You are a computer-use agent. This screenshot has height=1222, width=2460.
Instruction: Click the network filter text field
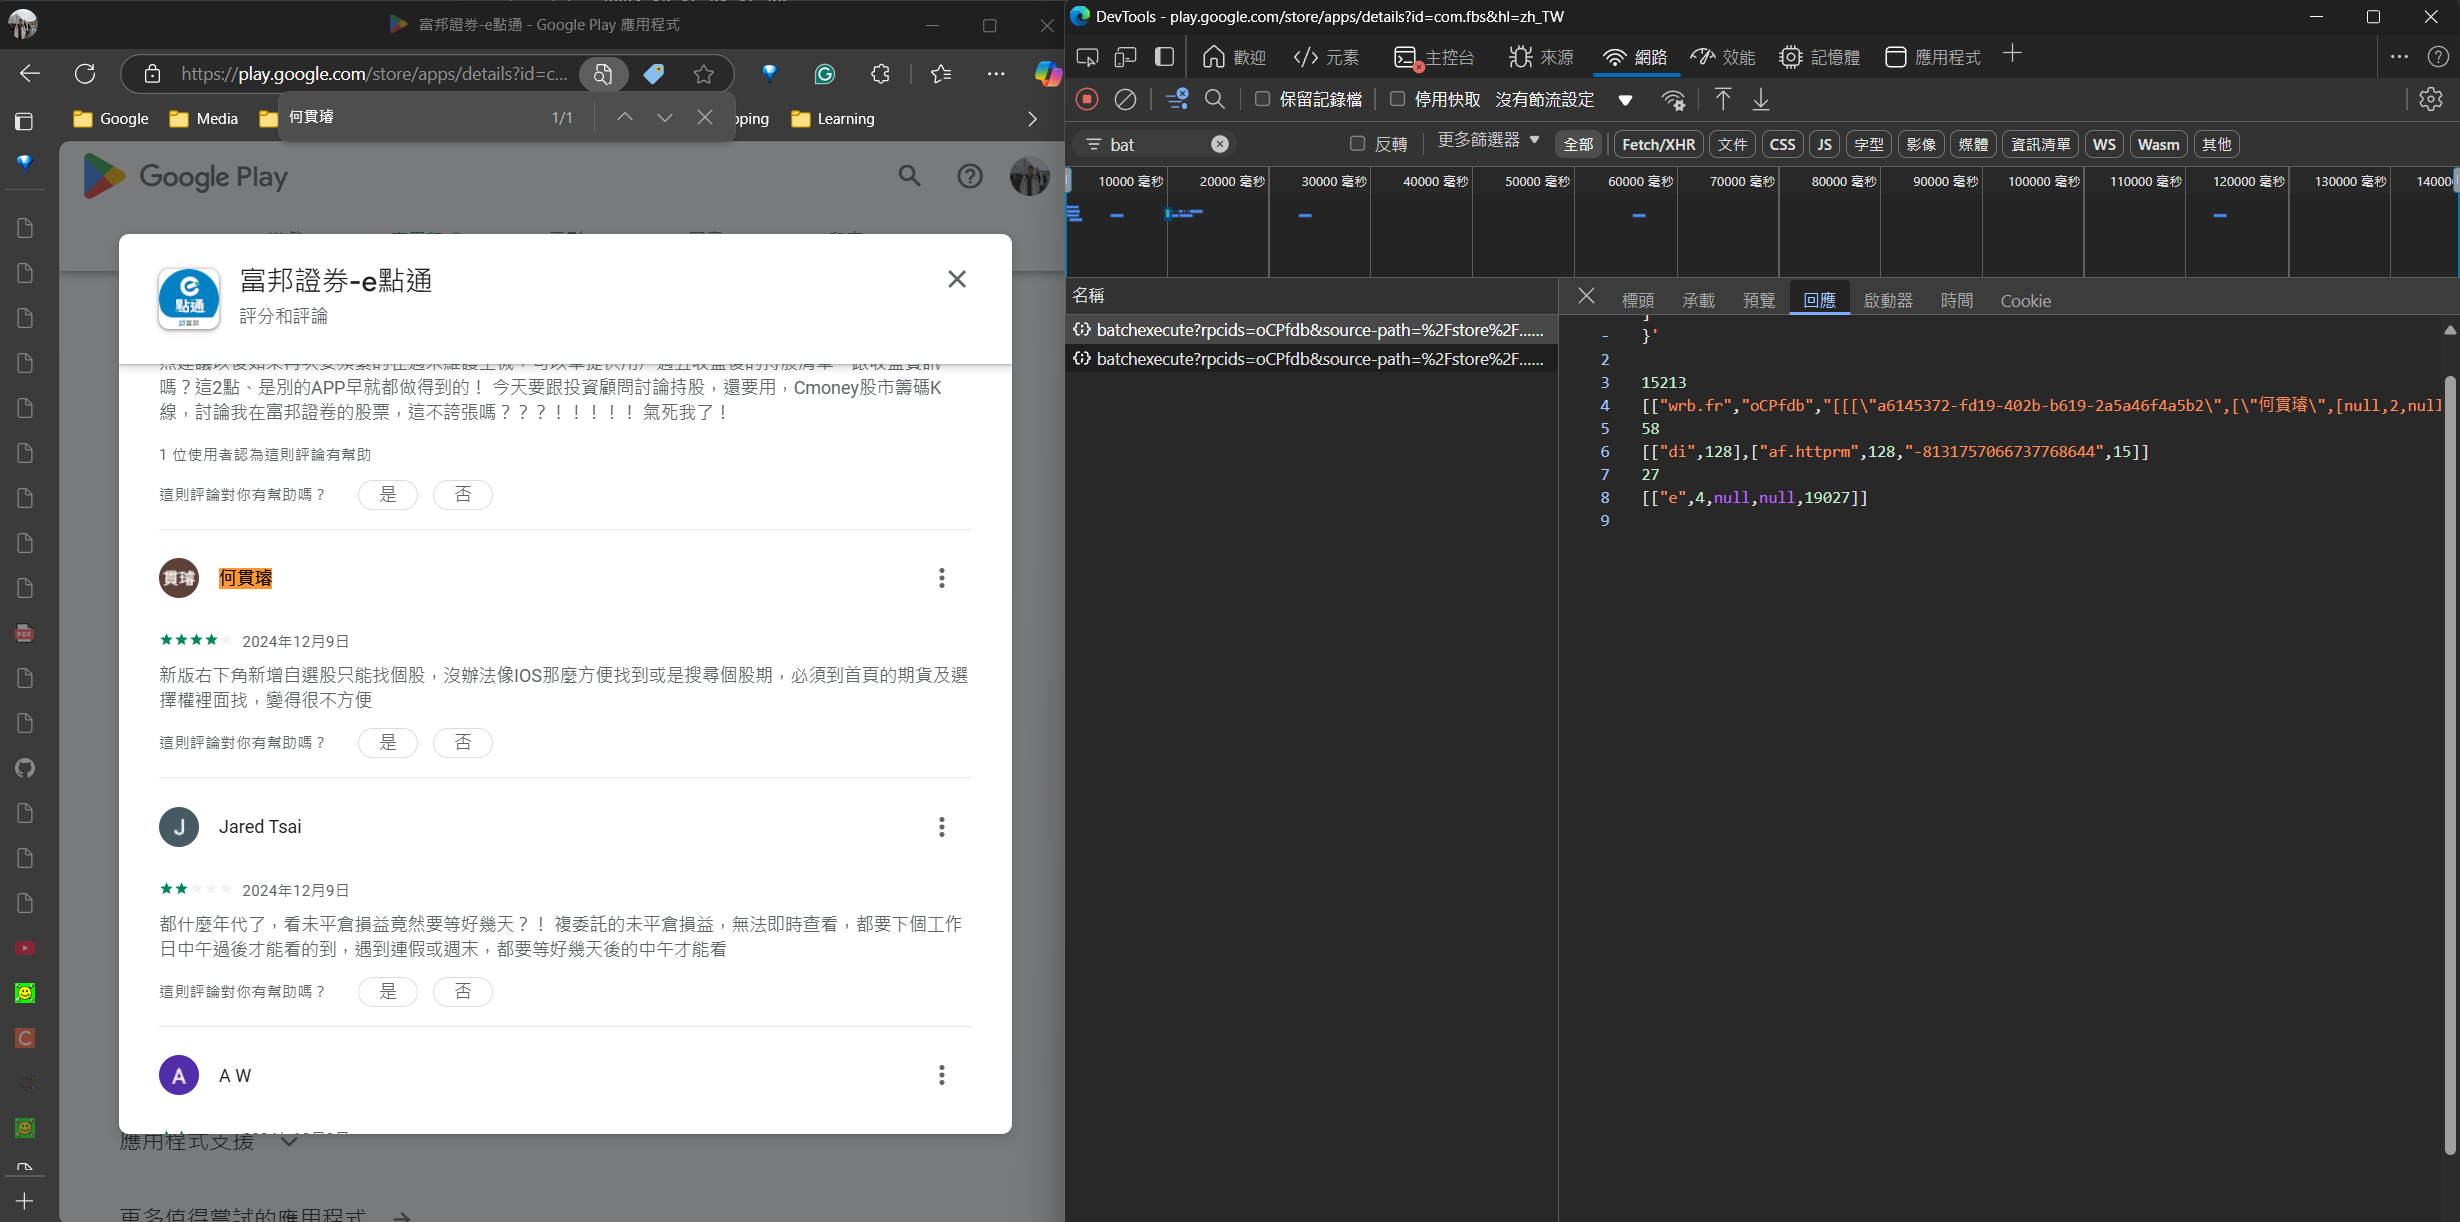click(x=1155, y=144)
